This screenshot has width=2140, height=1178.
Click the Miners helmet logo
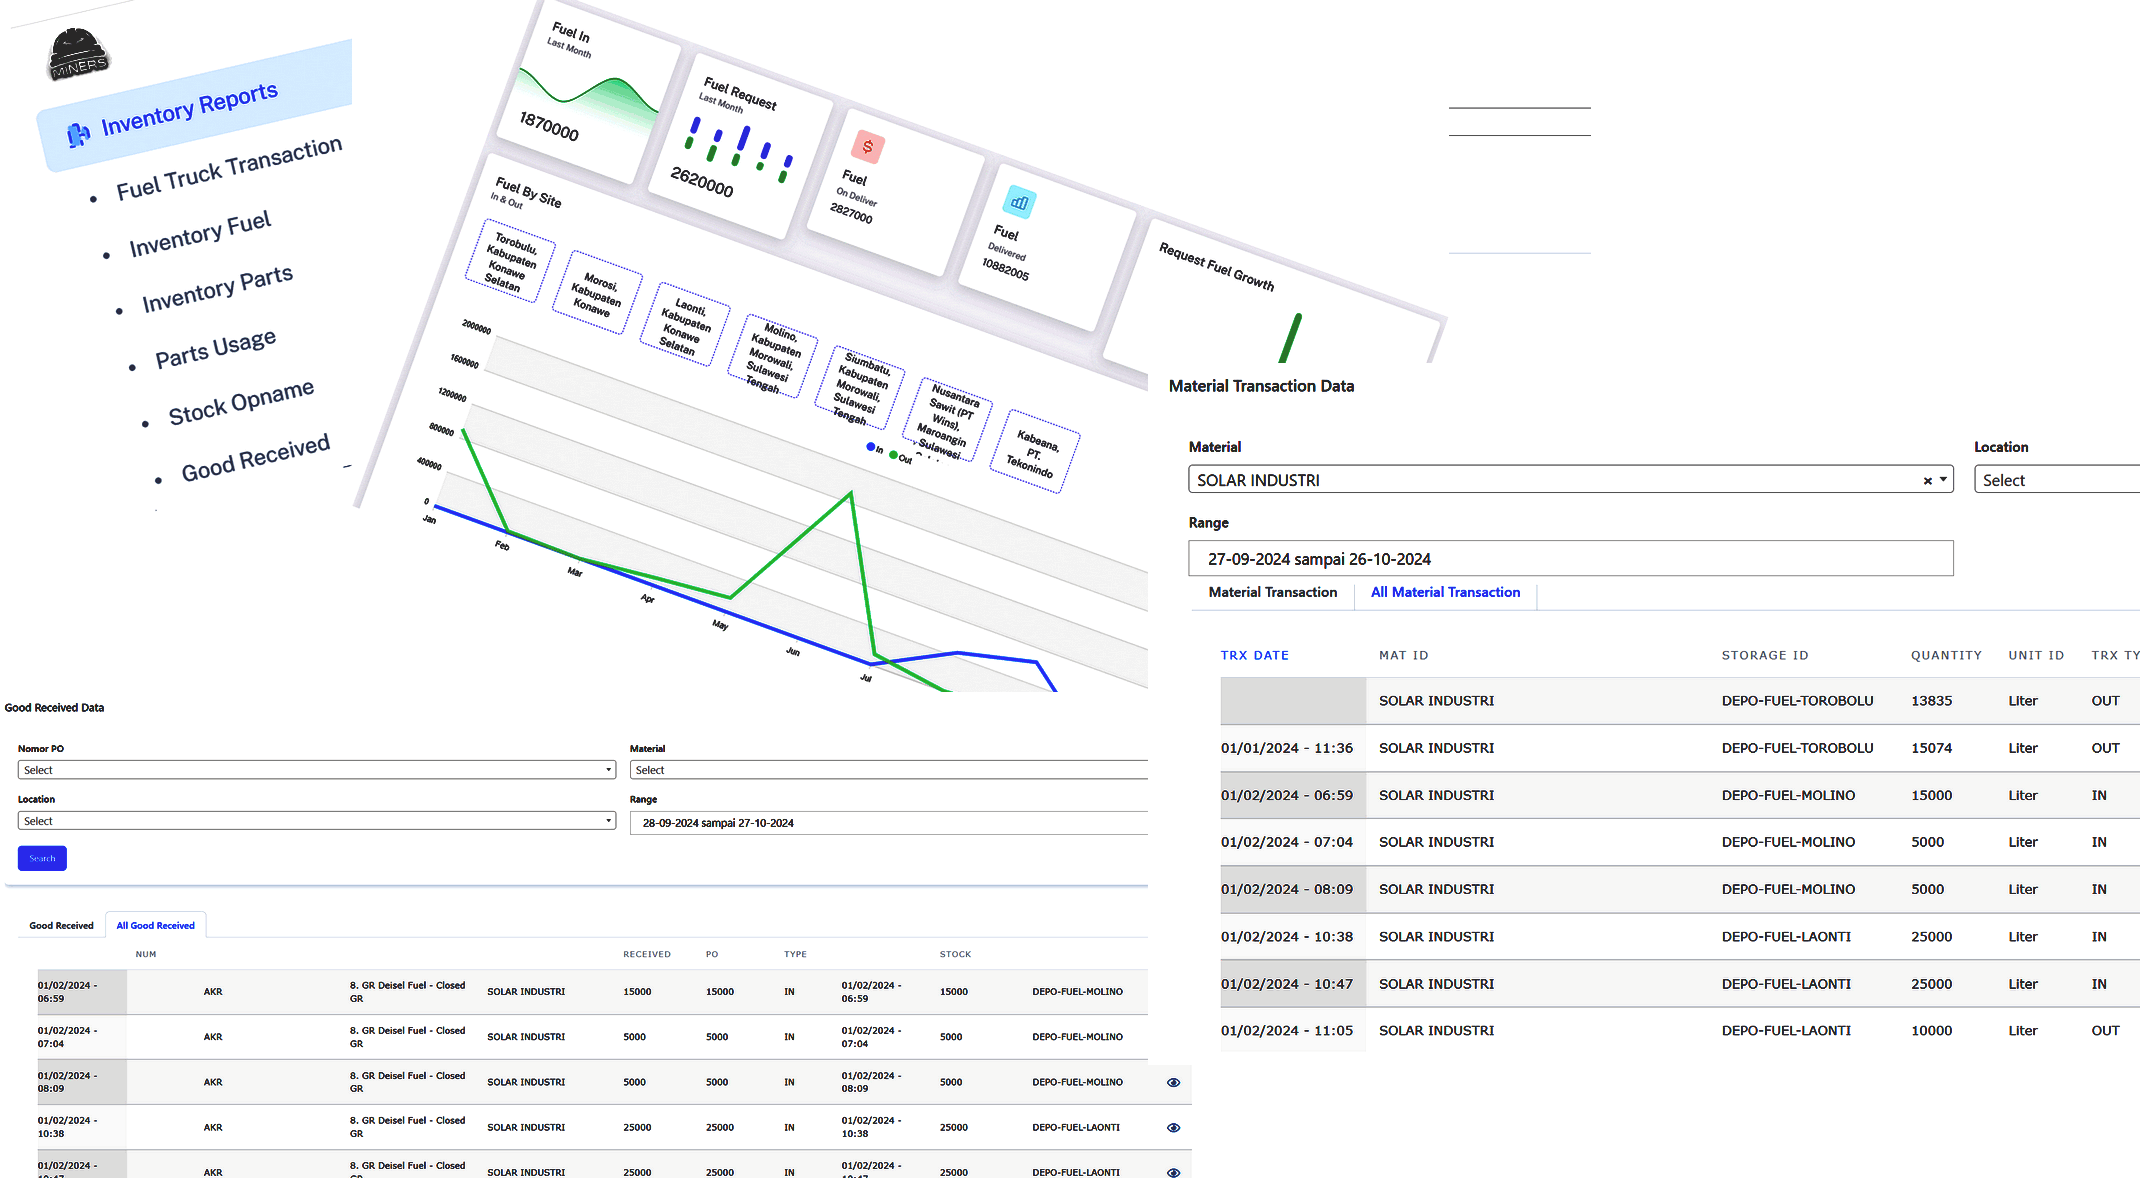pos(77,55)
